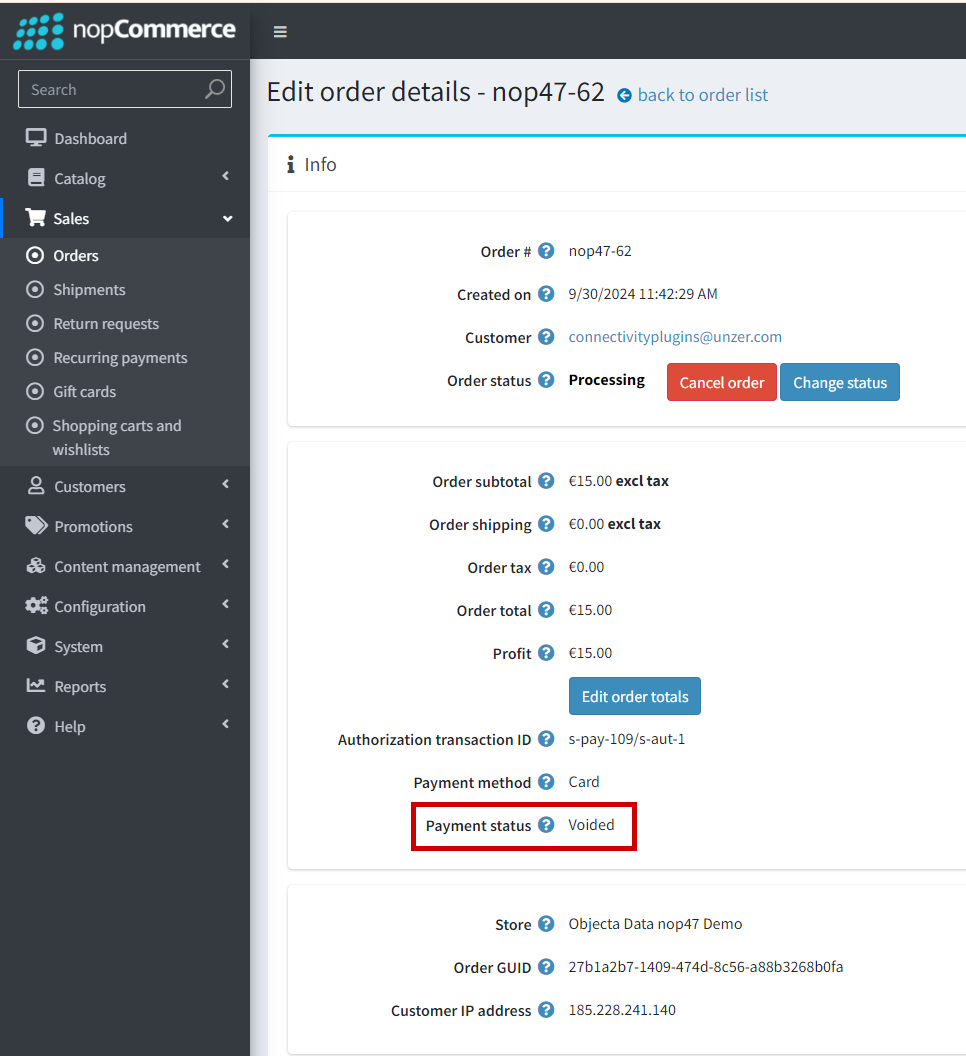Click the Change status button

839,382
